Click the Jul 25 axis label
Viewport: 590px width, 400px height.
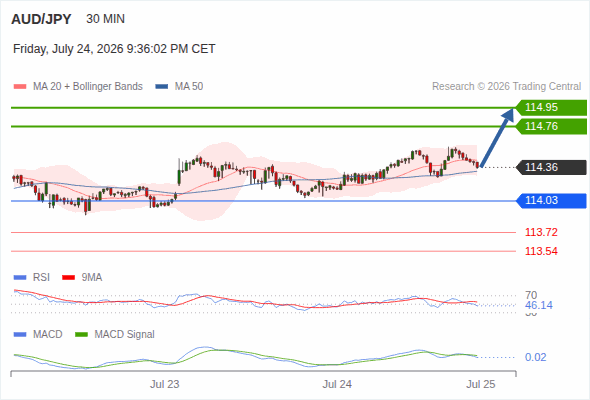tap(481, 384)
